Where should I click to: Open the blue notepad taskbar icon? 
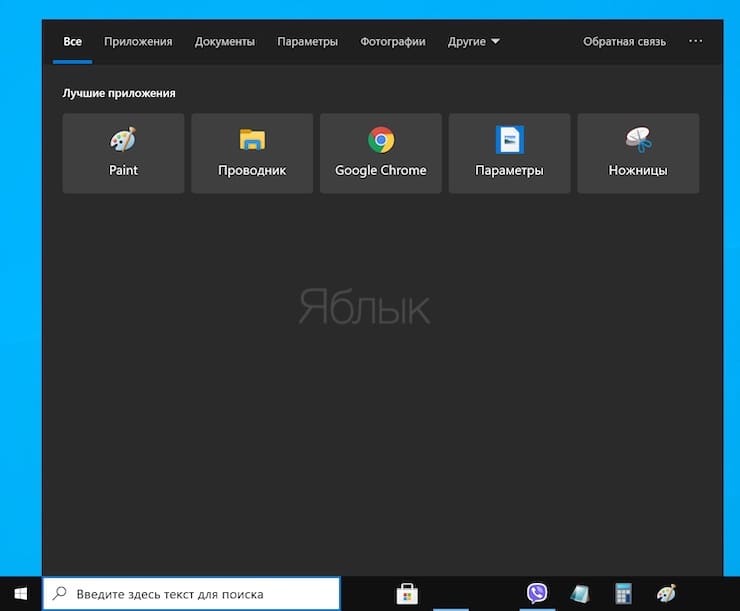click(x=580, y=594)
